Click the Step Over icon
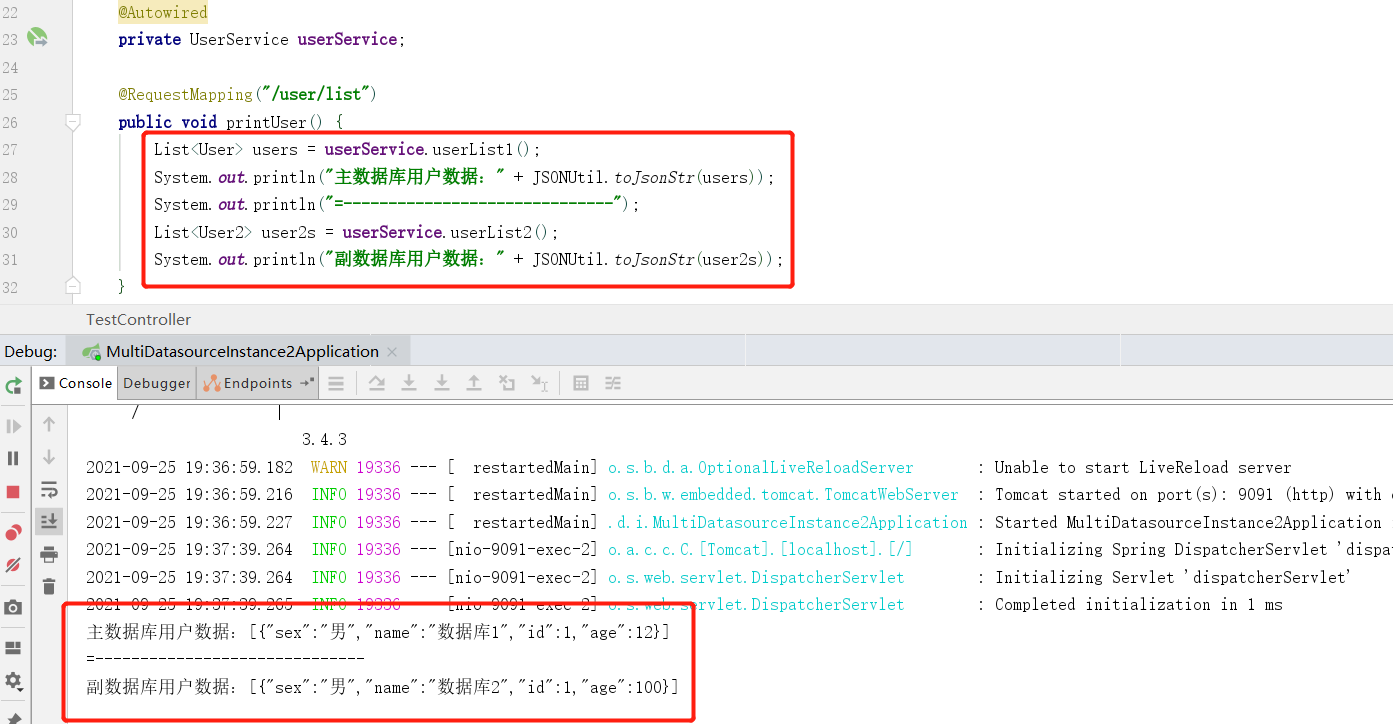The height and width of the screenshot is (724, 1393). point(377,383)
